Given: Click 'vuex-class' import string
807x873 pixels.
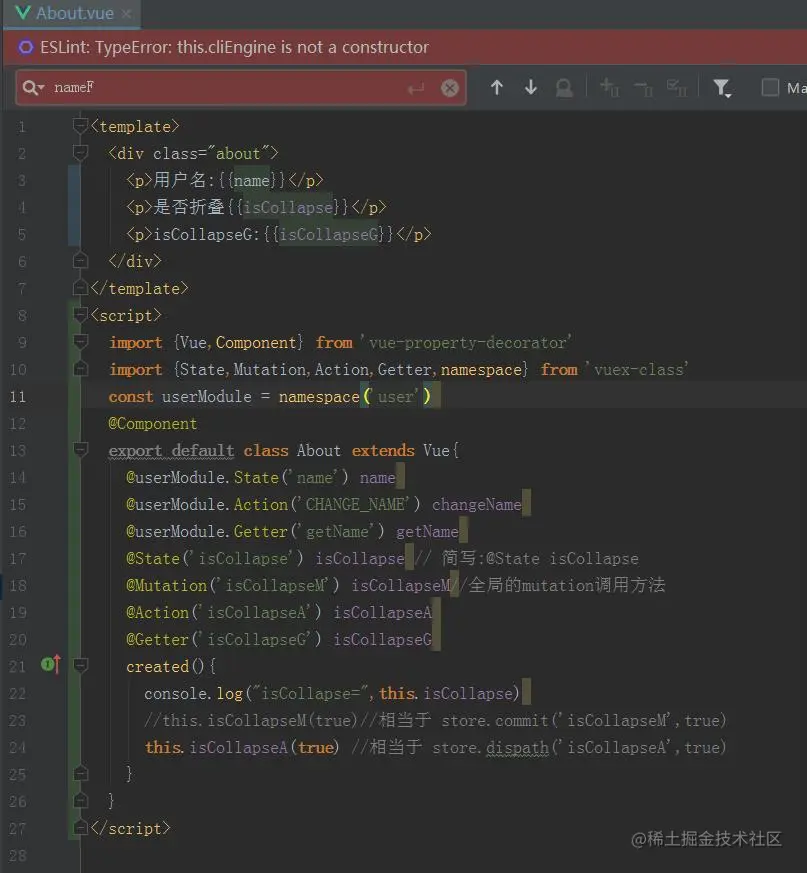Looking at the screenshot, I should click(x=636, y=370).
